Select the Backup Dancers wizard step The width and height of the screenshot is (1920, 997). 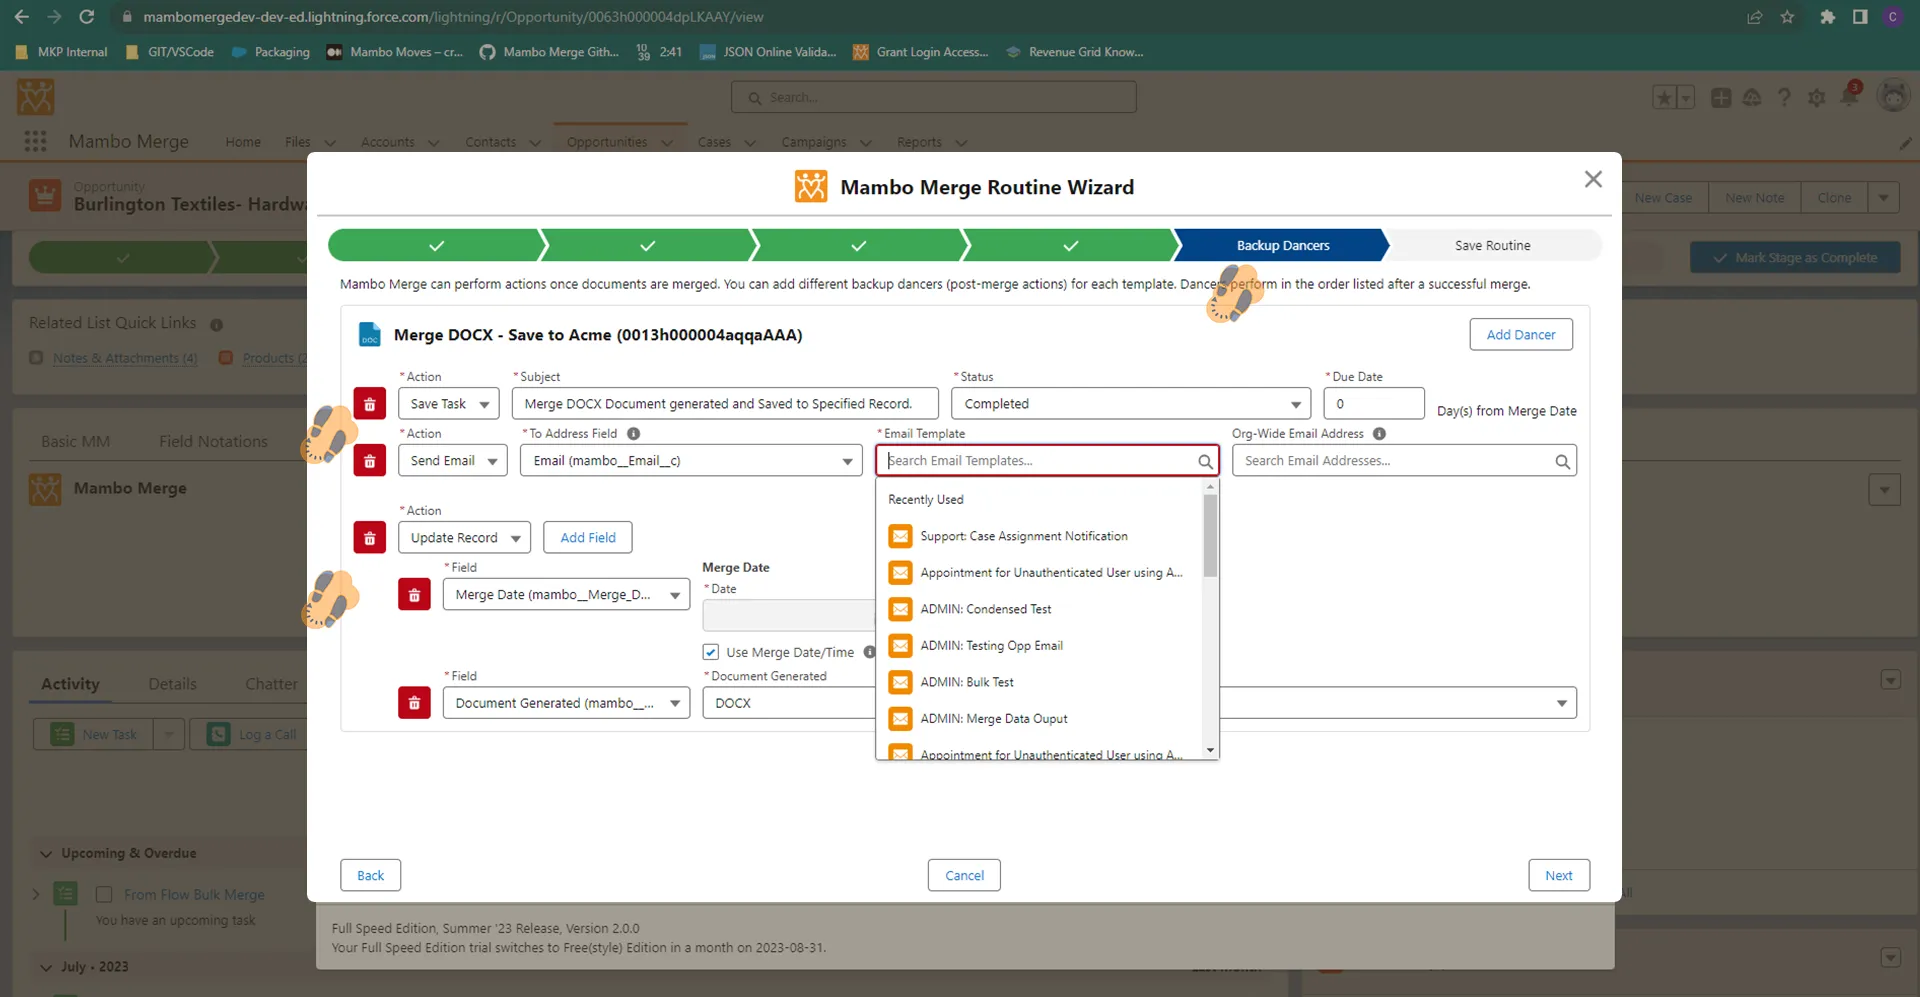pyautogui.click(x=1282, y=245)
